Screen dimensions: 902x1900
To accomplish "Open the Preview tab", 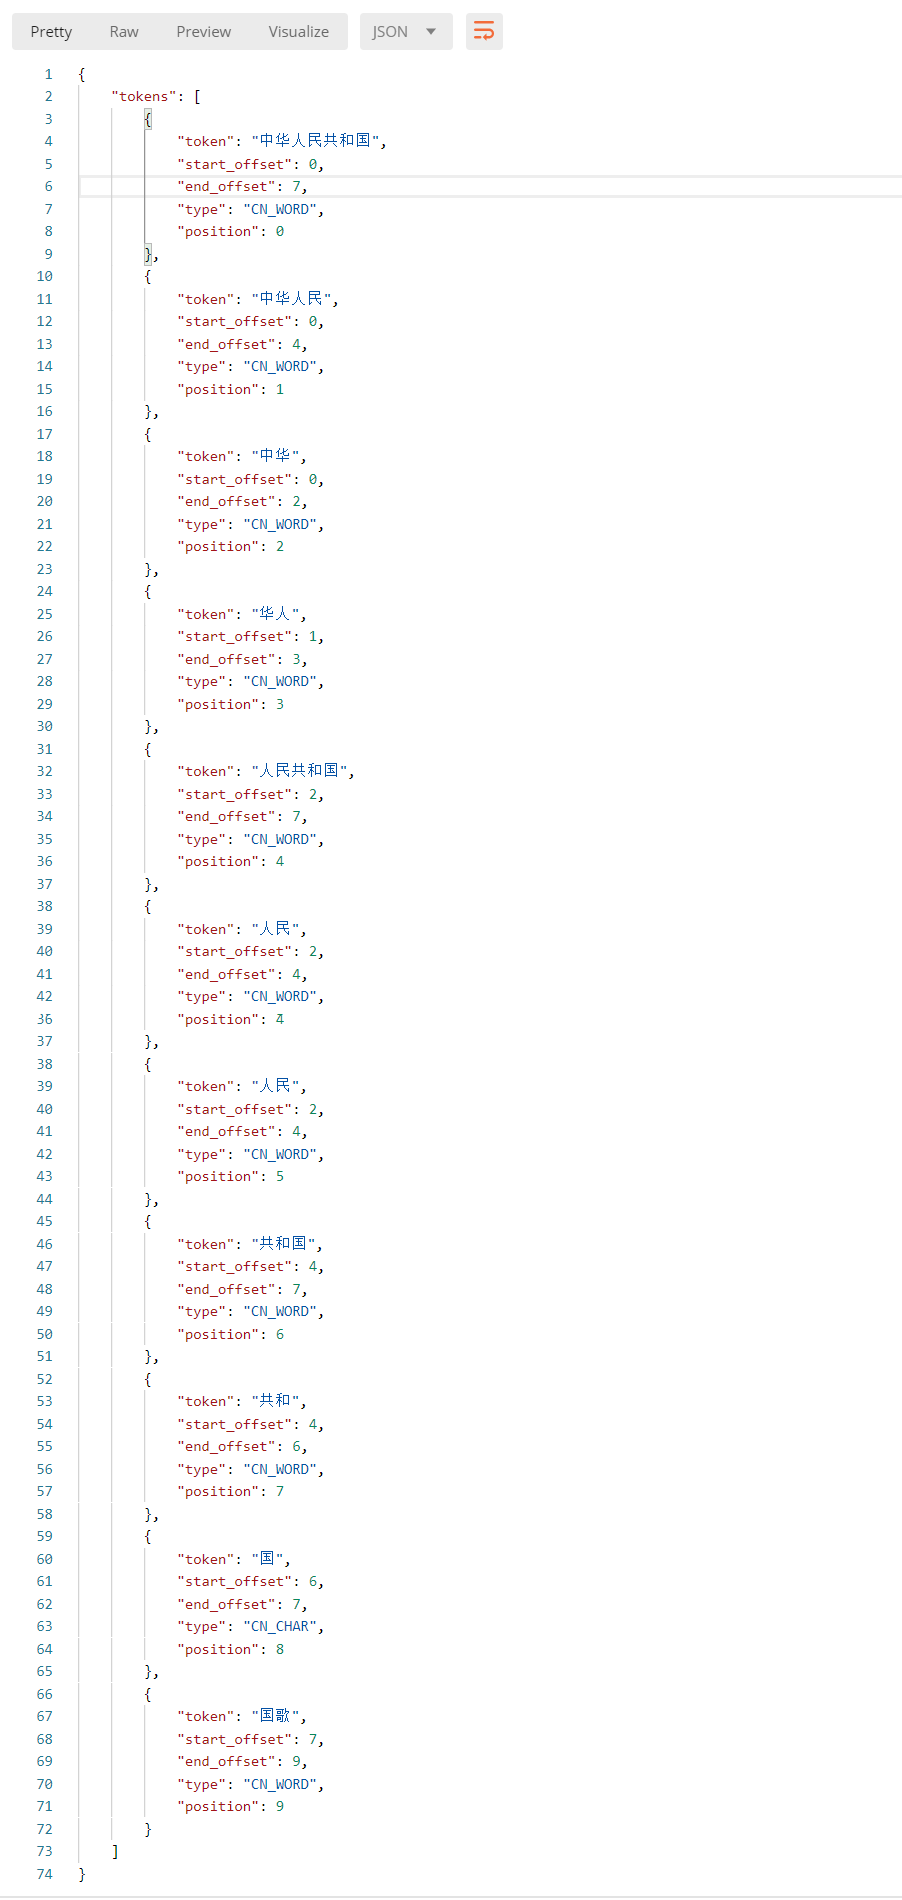I will click(x=203, y=31).
